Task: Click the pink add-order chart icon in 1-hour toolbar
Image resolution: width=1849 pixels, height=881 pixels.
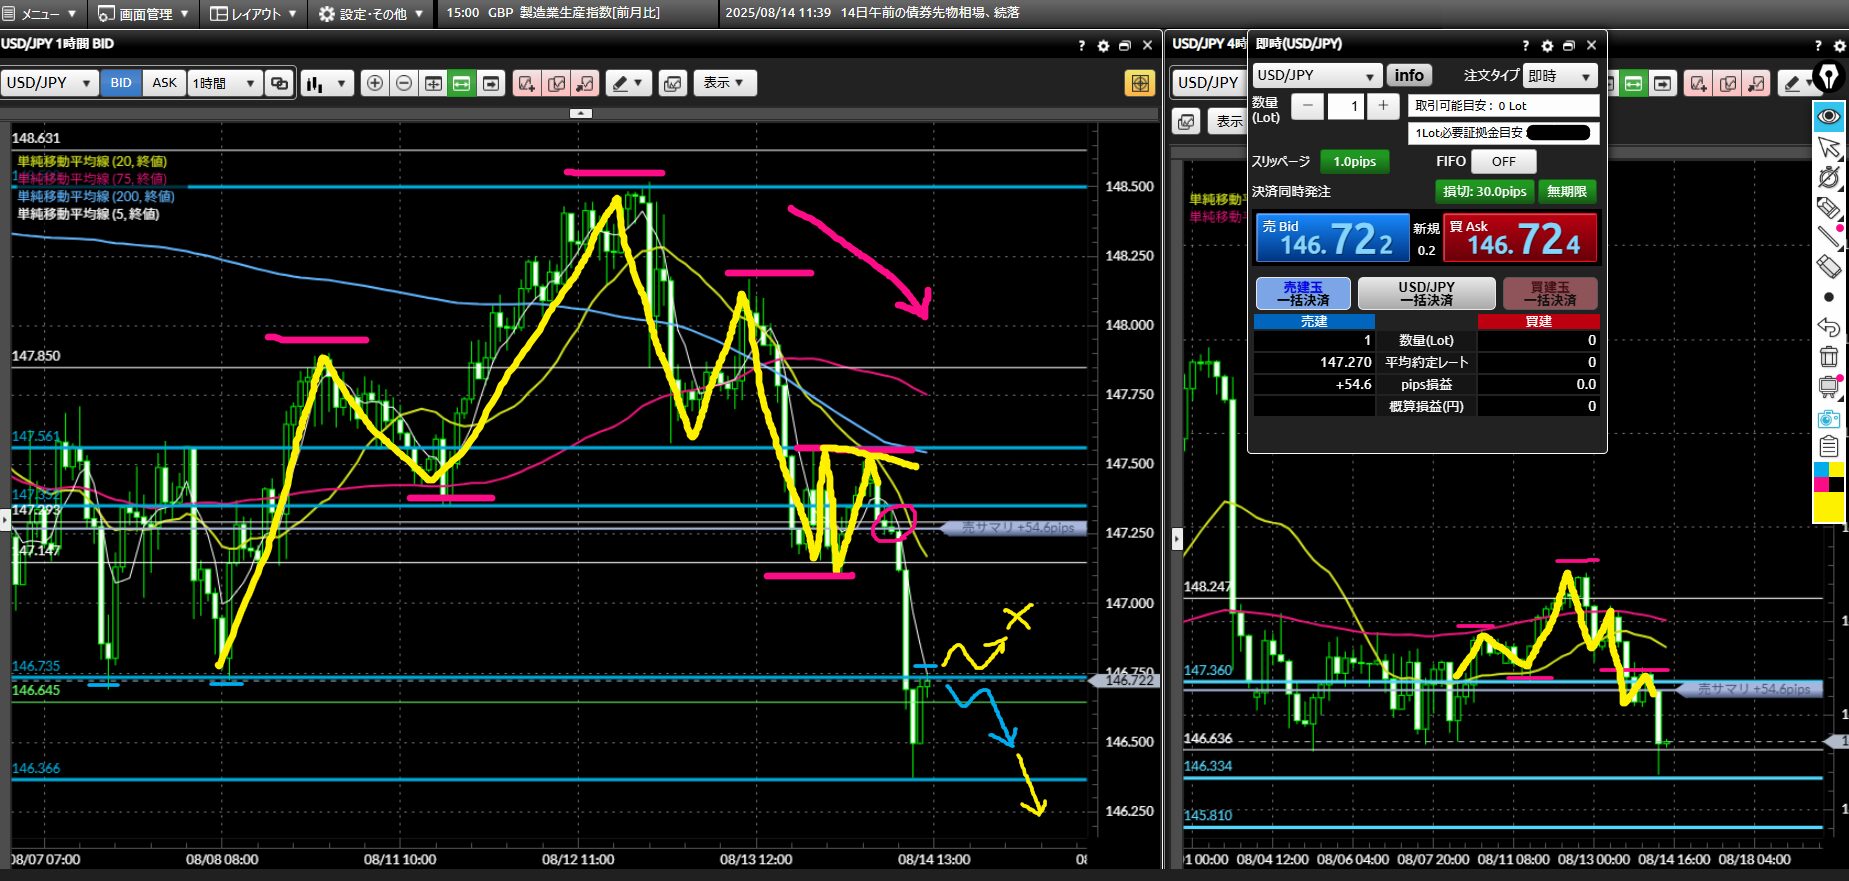Action: pos(527,83)
